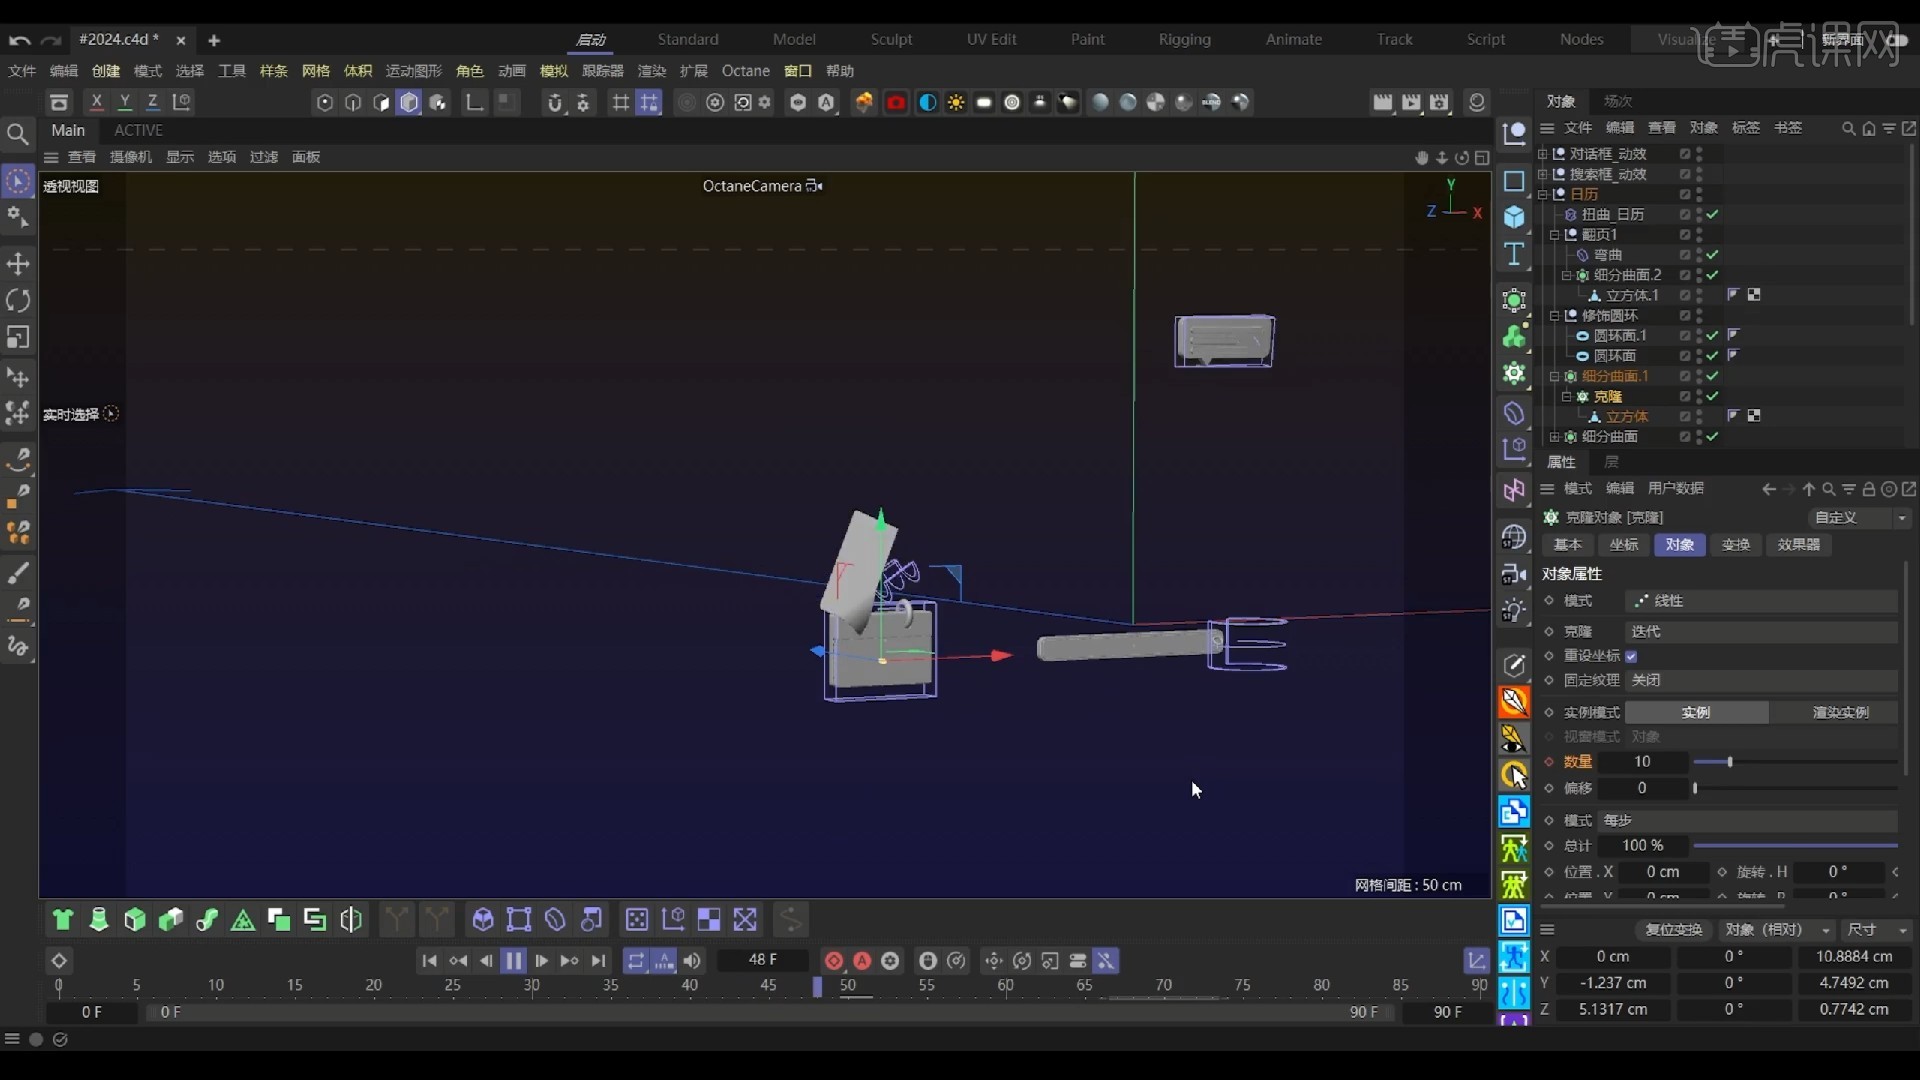Toggle 重设坐标 checkbox
The image size is (1920, 1080).
[1631, 656]
